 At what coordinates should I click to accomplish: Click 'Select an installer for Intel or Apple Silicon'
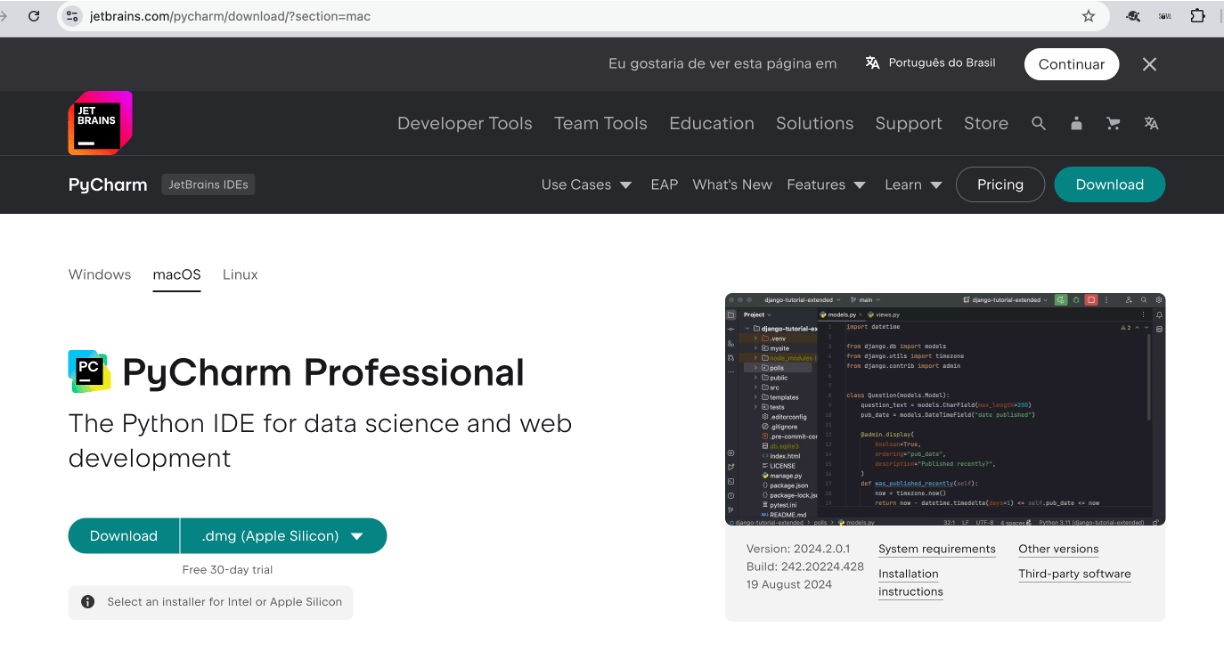point(225,602)
